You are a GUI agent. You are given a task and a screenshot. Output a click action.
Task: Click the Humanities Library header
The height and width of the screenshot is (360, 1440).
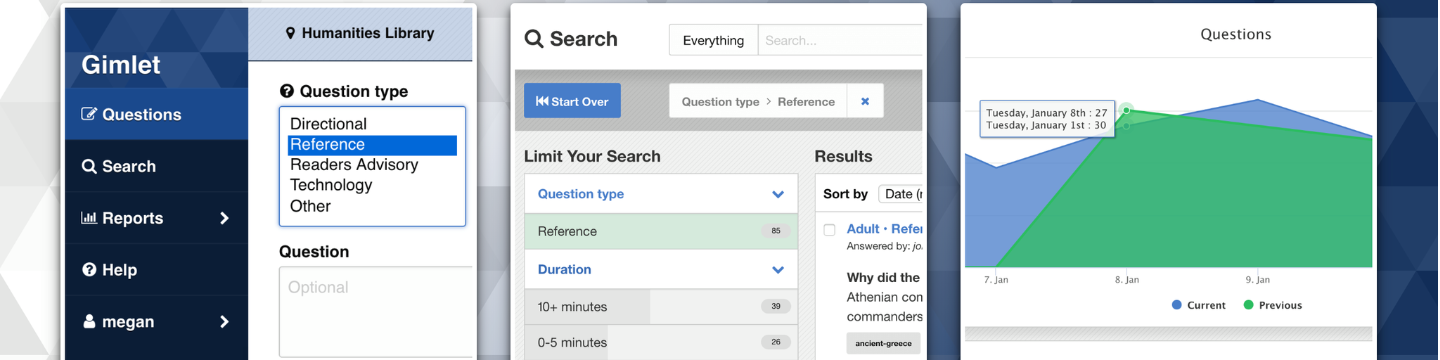(x=360, y=33)
